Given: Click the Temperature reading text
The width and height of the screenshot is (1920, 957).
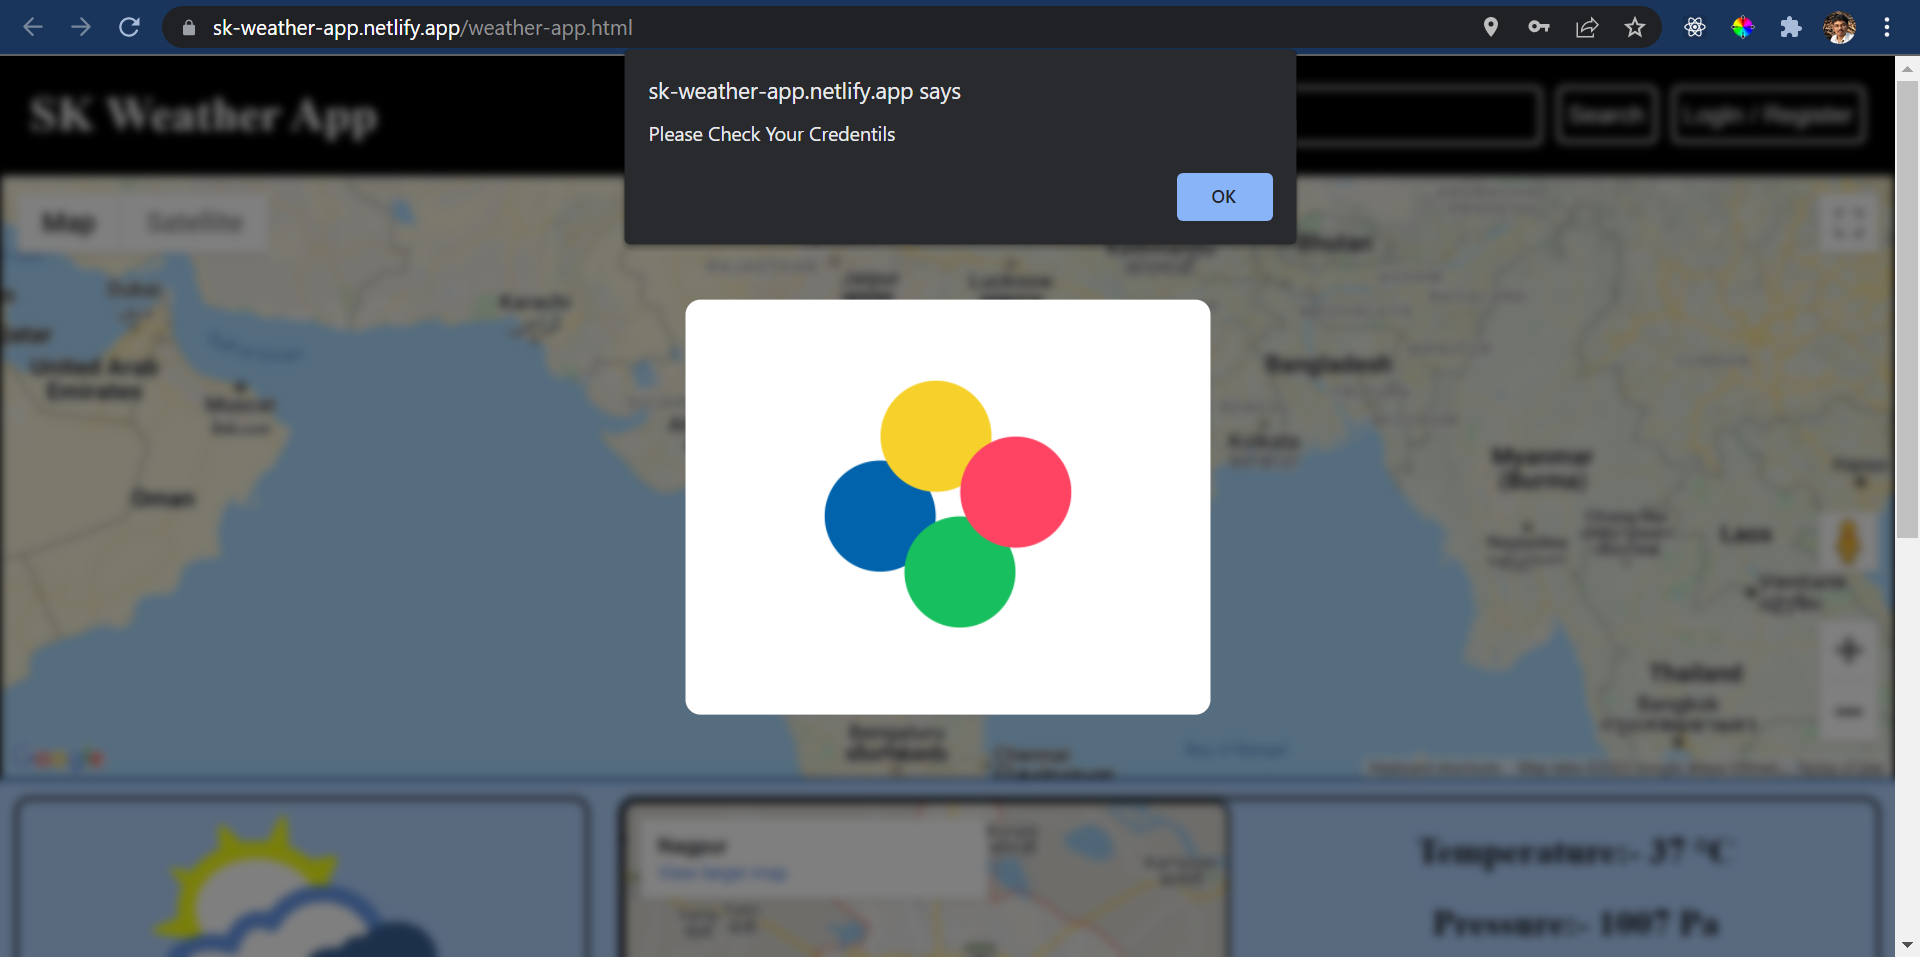Looking at the screenshot, I should click(x=1576, y=852).
